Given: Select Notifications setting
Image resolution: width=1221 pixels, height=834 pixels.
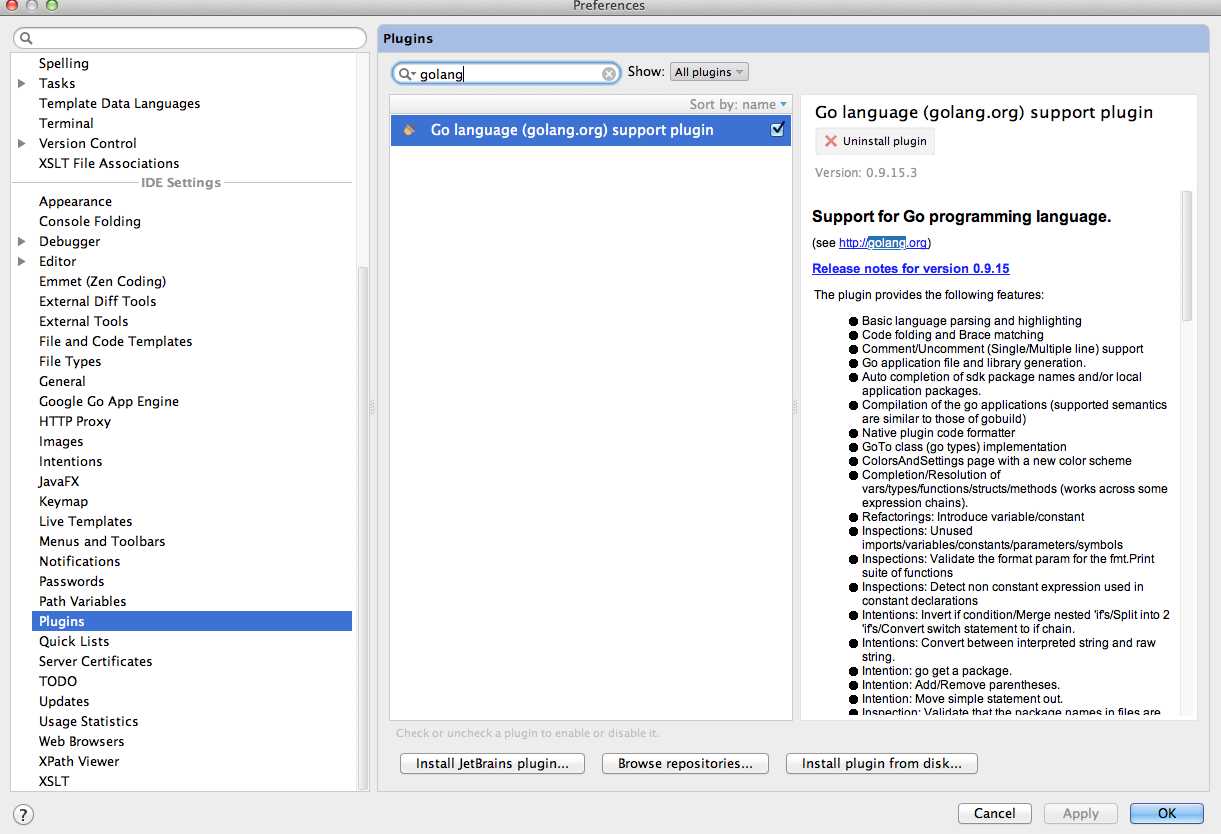Looking at the screenshot, I should [80, 562].
